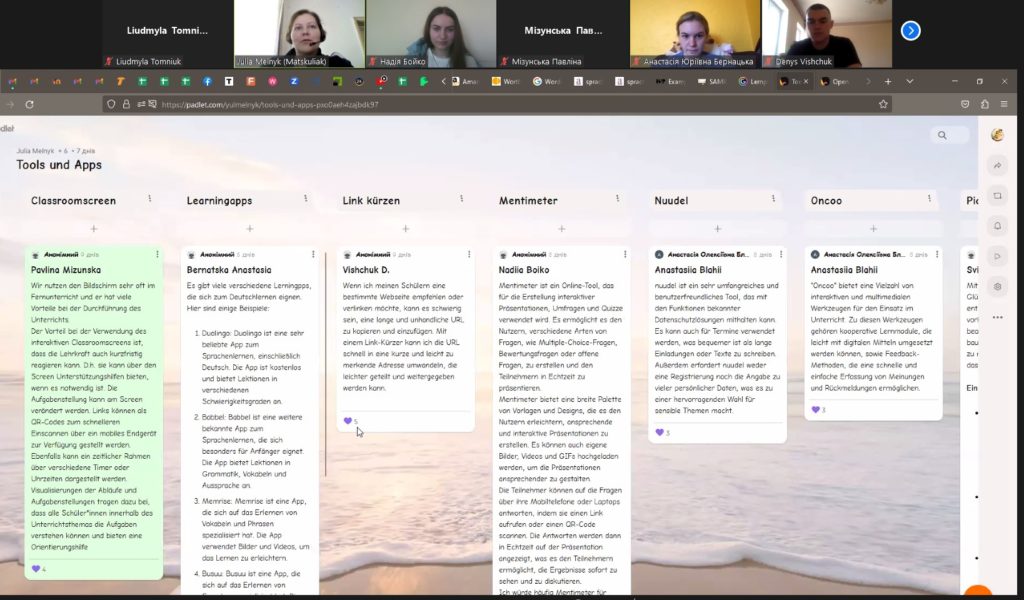Viewport: 1024px width, 600px height.
Task: Select Denys Vishchuk video thumbnail
Action: (826, 34)
